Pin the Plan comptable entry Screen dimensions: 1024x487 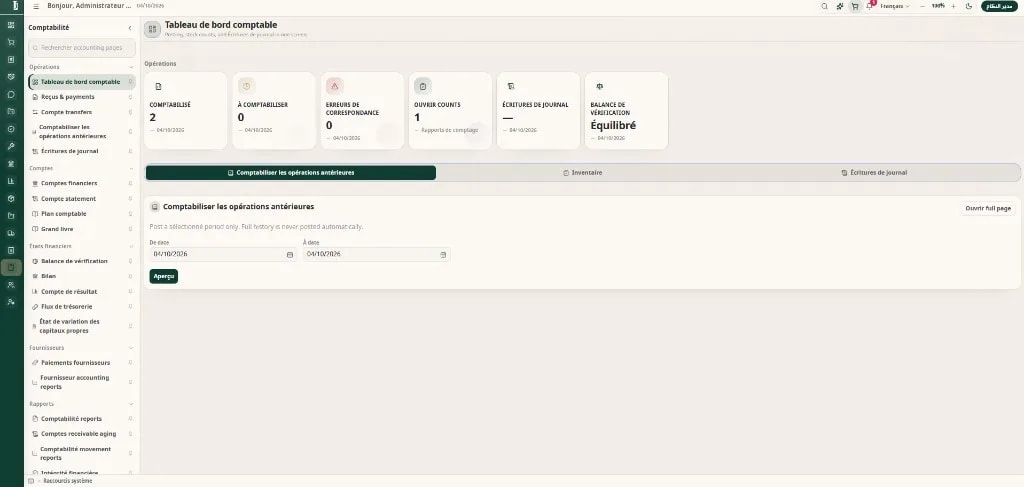pos(131,214)
